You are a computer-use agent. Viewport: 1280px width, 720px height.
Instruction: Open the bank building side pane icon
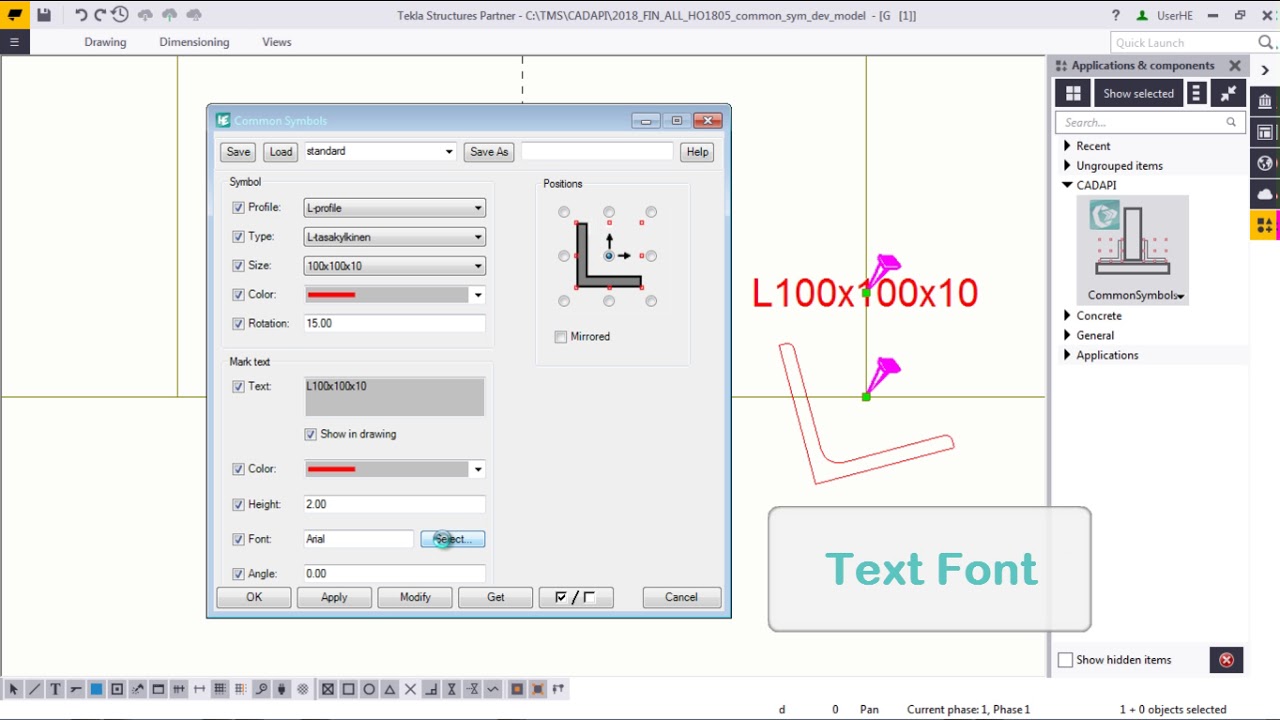coord(1265,101)
